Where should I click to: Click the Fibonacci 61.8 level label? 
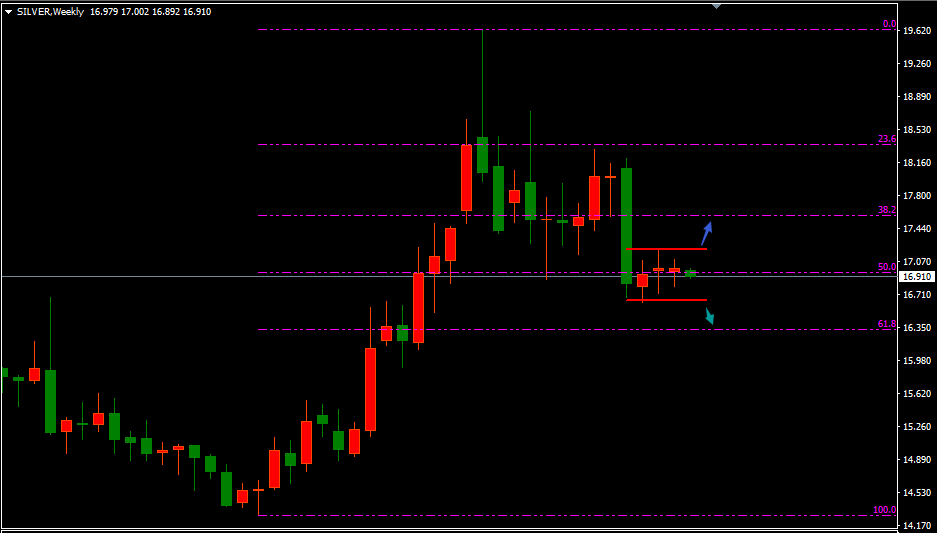click(x=887, y=324)
